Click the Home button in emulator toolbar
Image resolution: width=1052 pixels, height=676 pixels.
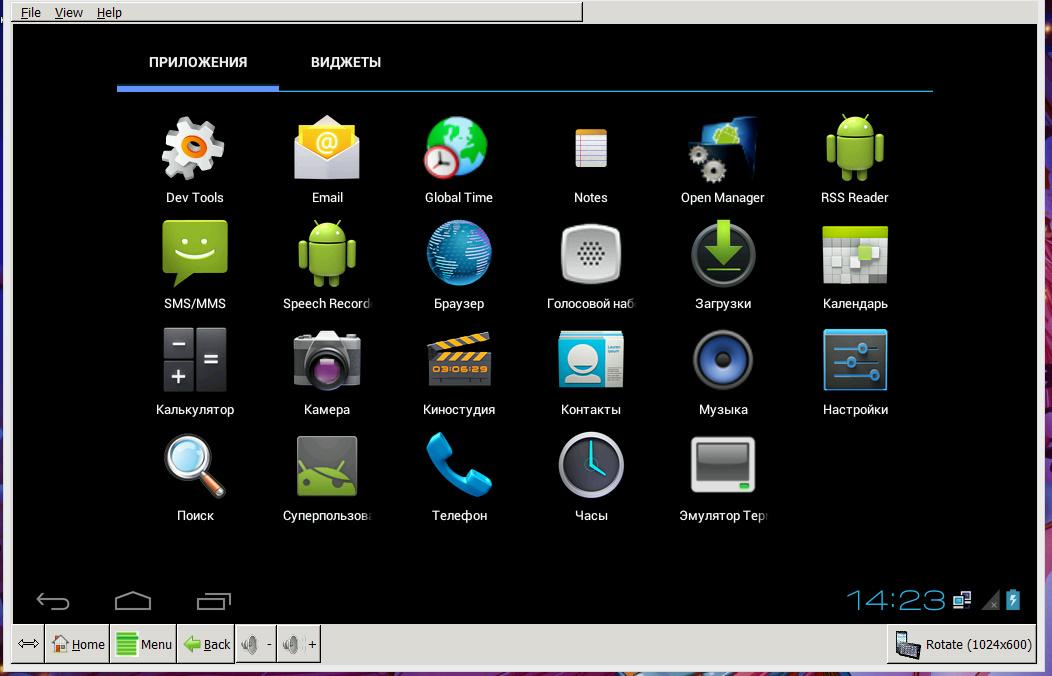78,644
